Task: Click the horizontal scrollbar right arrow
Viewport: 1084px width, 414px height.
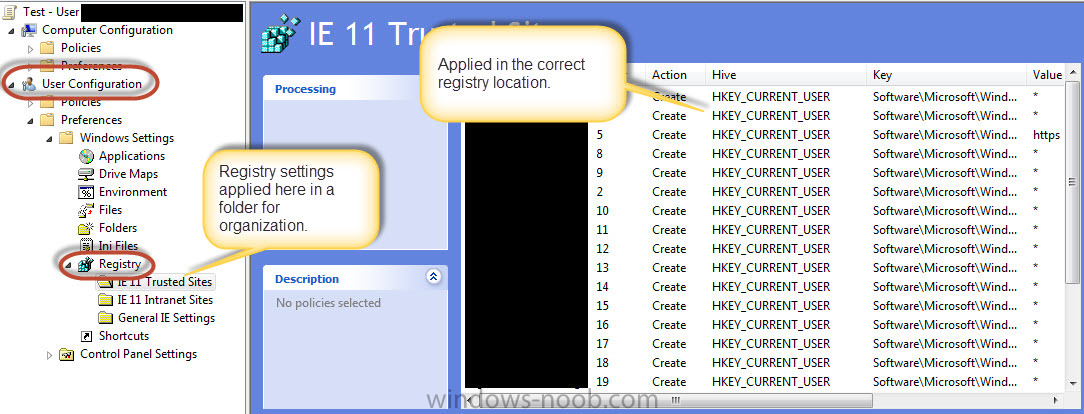Action: tap(1056, 400)
